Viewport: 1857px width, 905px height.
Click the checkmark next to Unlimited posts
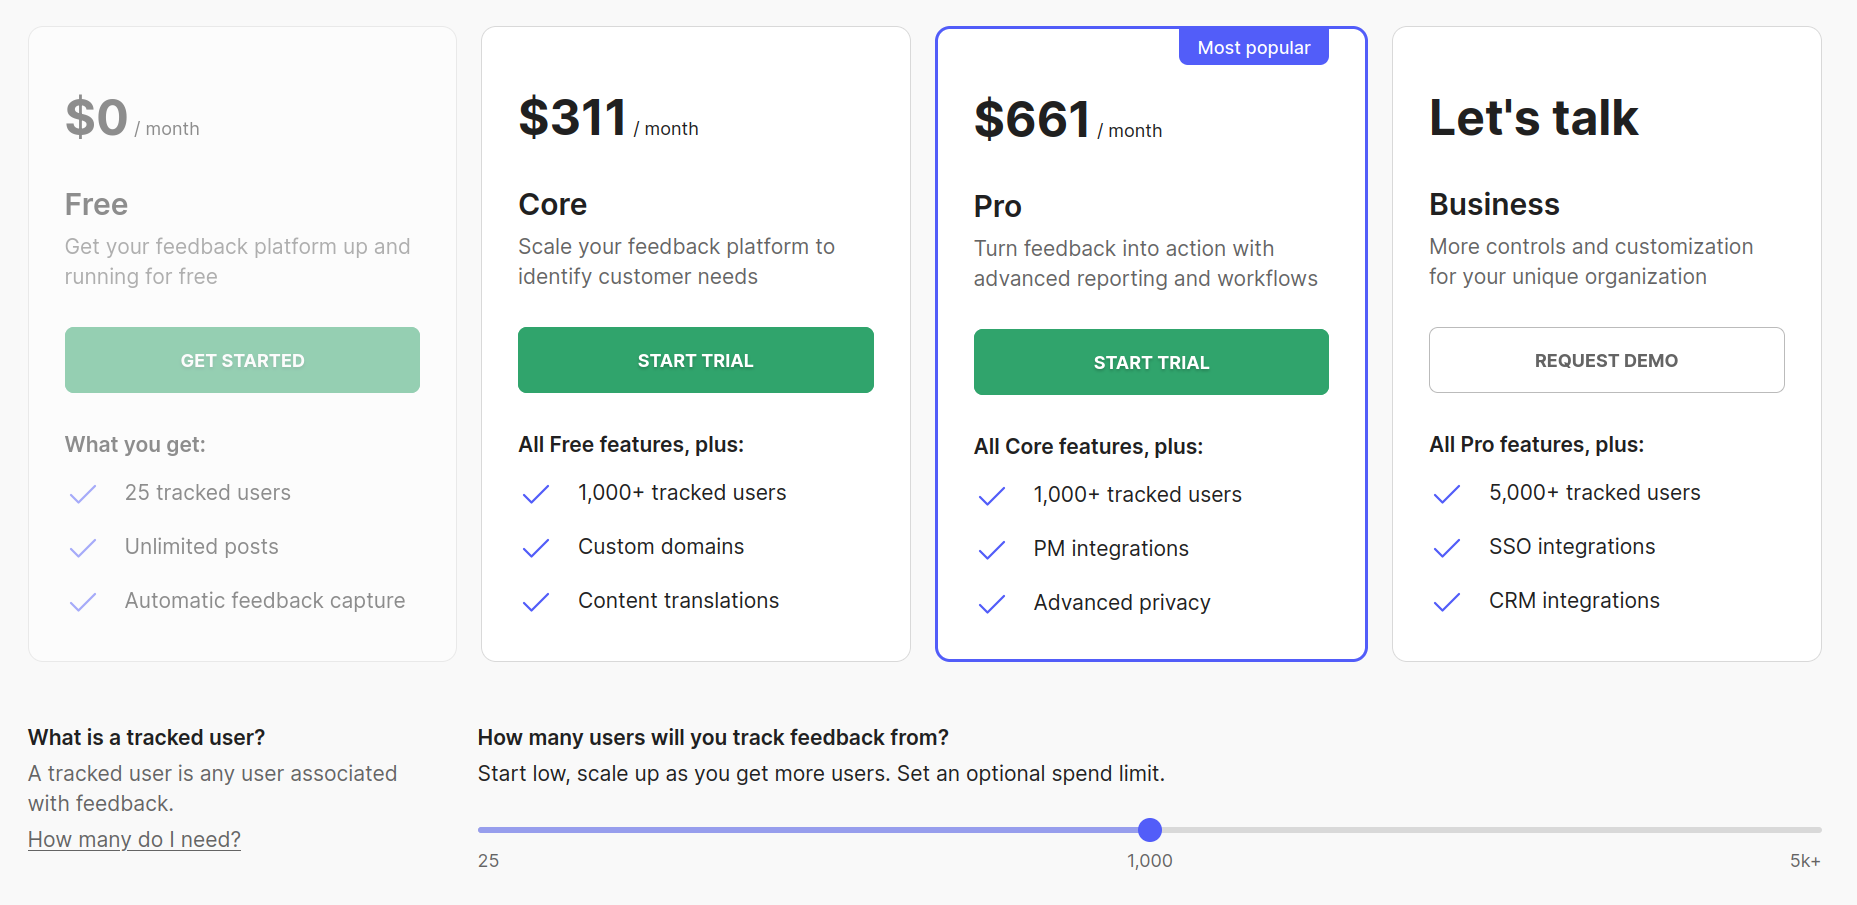(x=84, y=548)
